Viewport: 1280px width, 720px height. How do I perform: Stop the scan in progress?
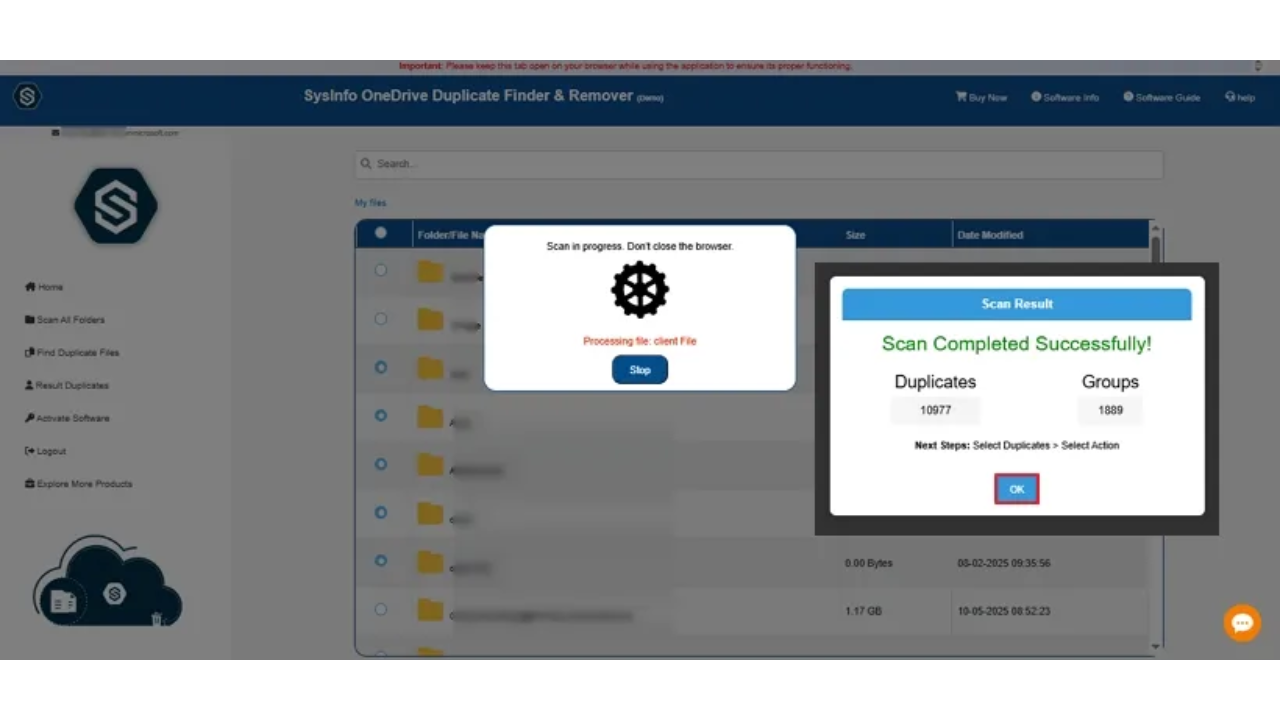pyautogui.click(x=640, y=370)
